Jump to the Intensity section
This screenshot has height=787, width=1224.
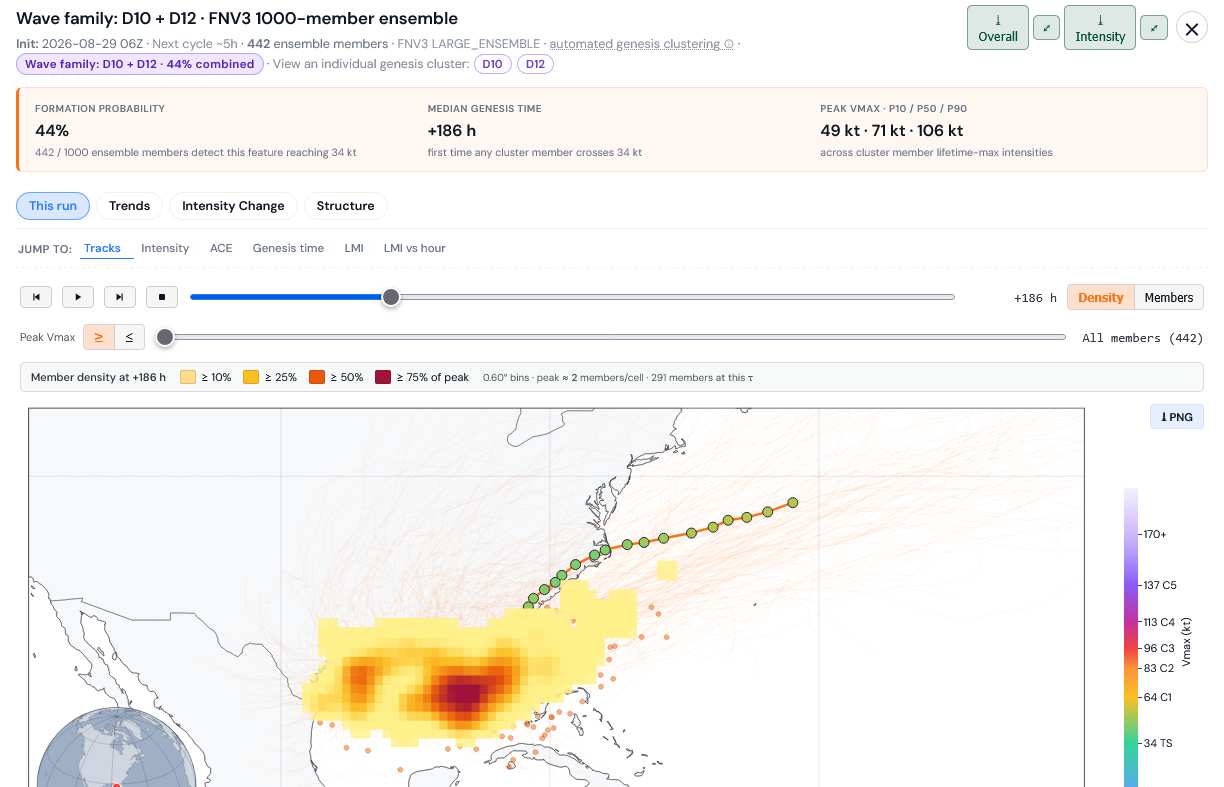click(165, 248)
